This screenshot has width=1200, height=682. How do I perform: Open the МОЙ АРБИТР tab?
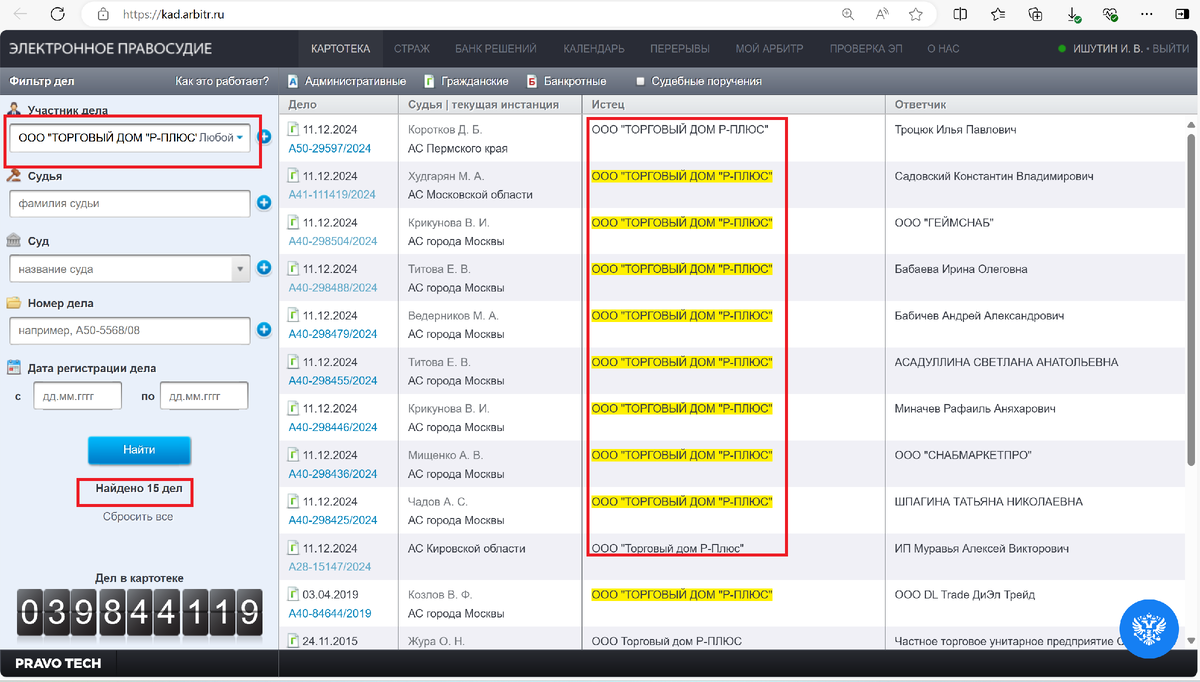pos(769,49)
